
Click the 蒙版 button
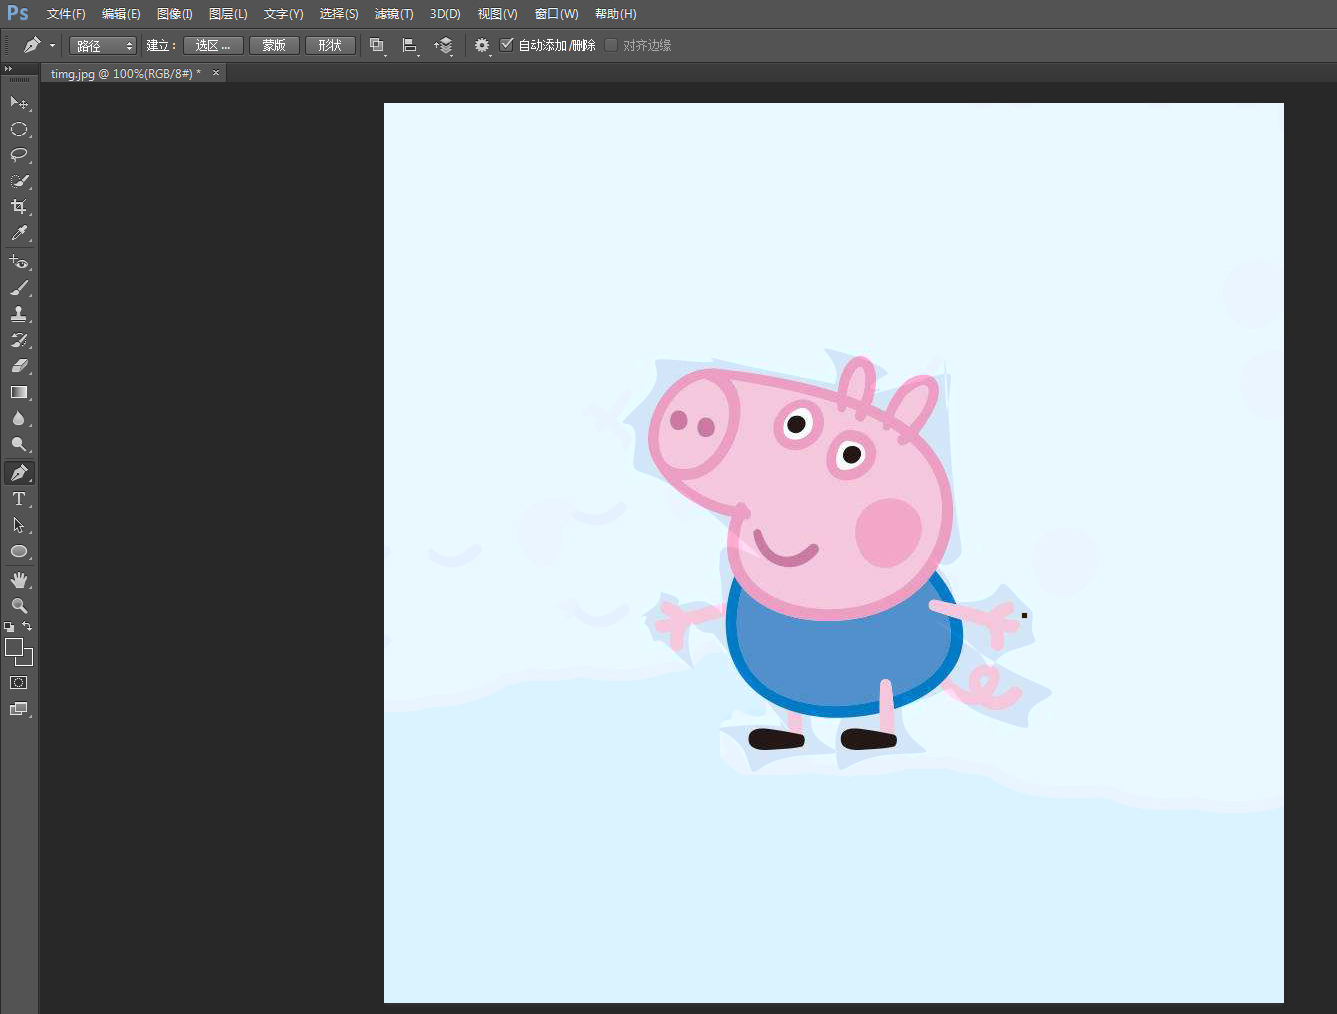click(274, 45)
